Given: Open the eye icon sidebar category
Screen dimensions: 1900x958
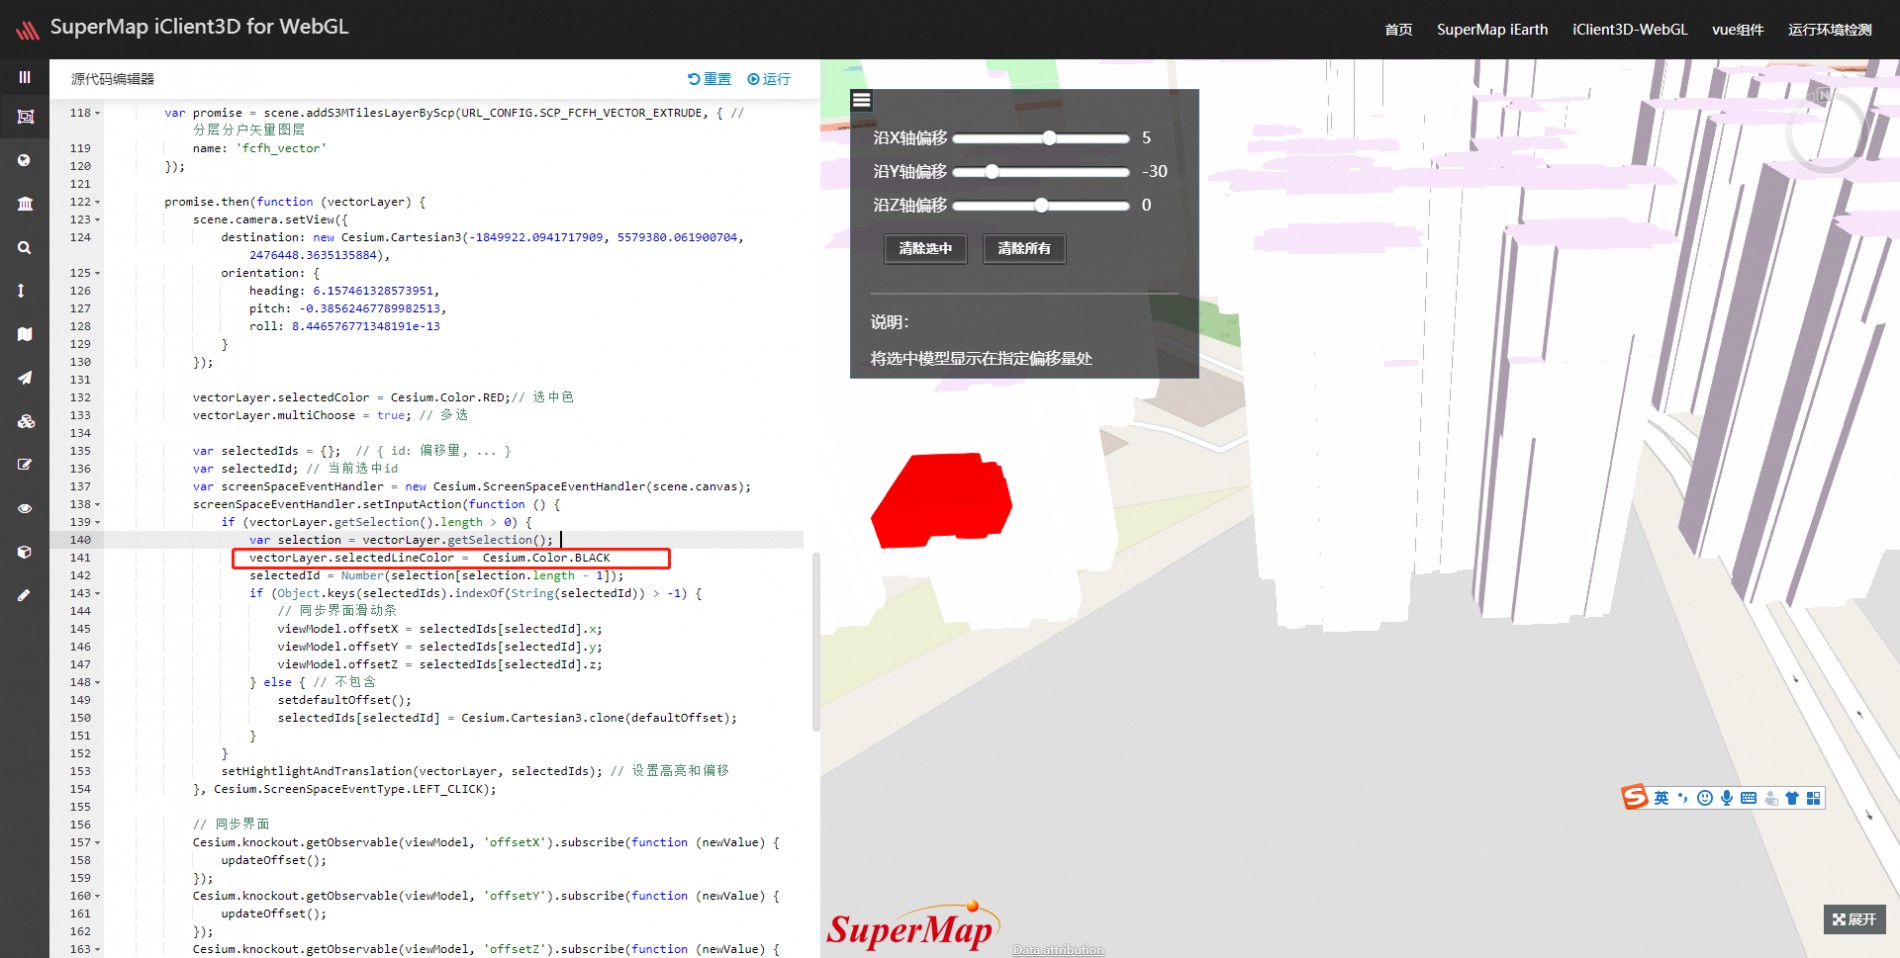Looking at the screenshot, I should coord(25,508).
